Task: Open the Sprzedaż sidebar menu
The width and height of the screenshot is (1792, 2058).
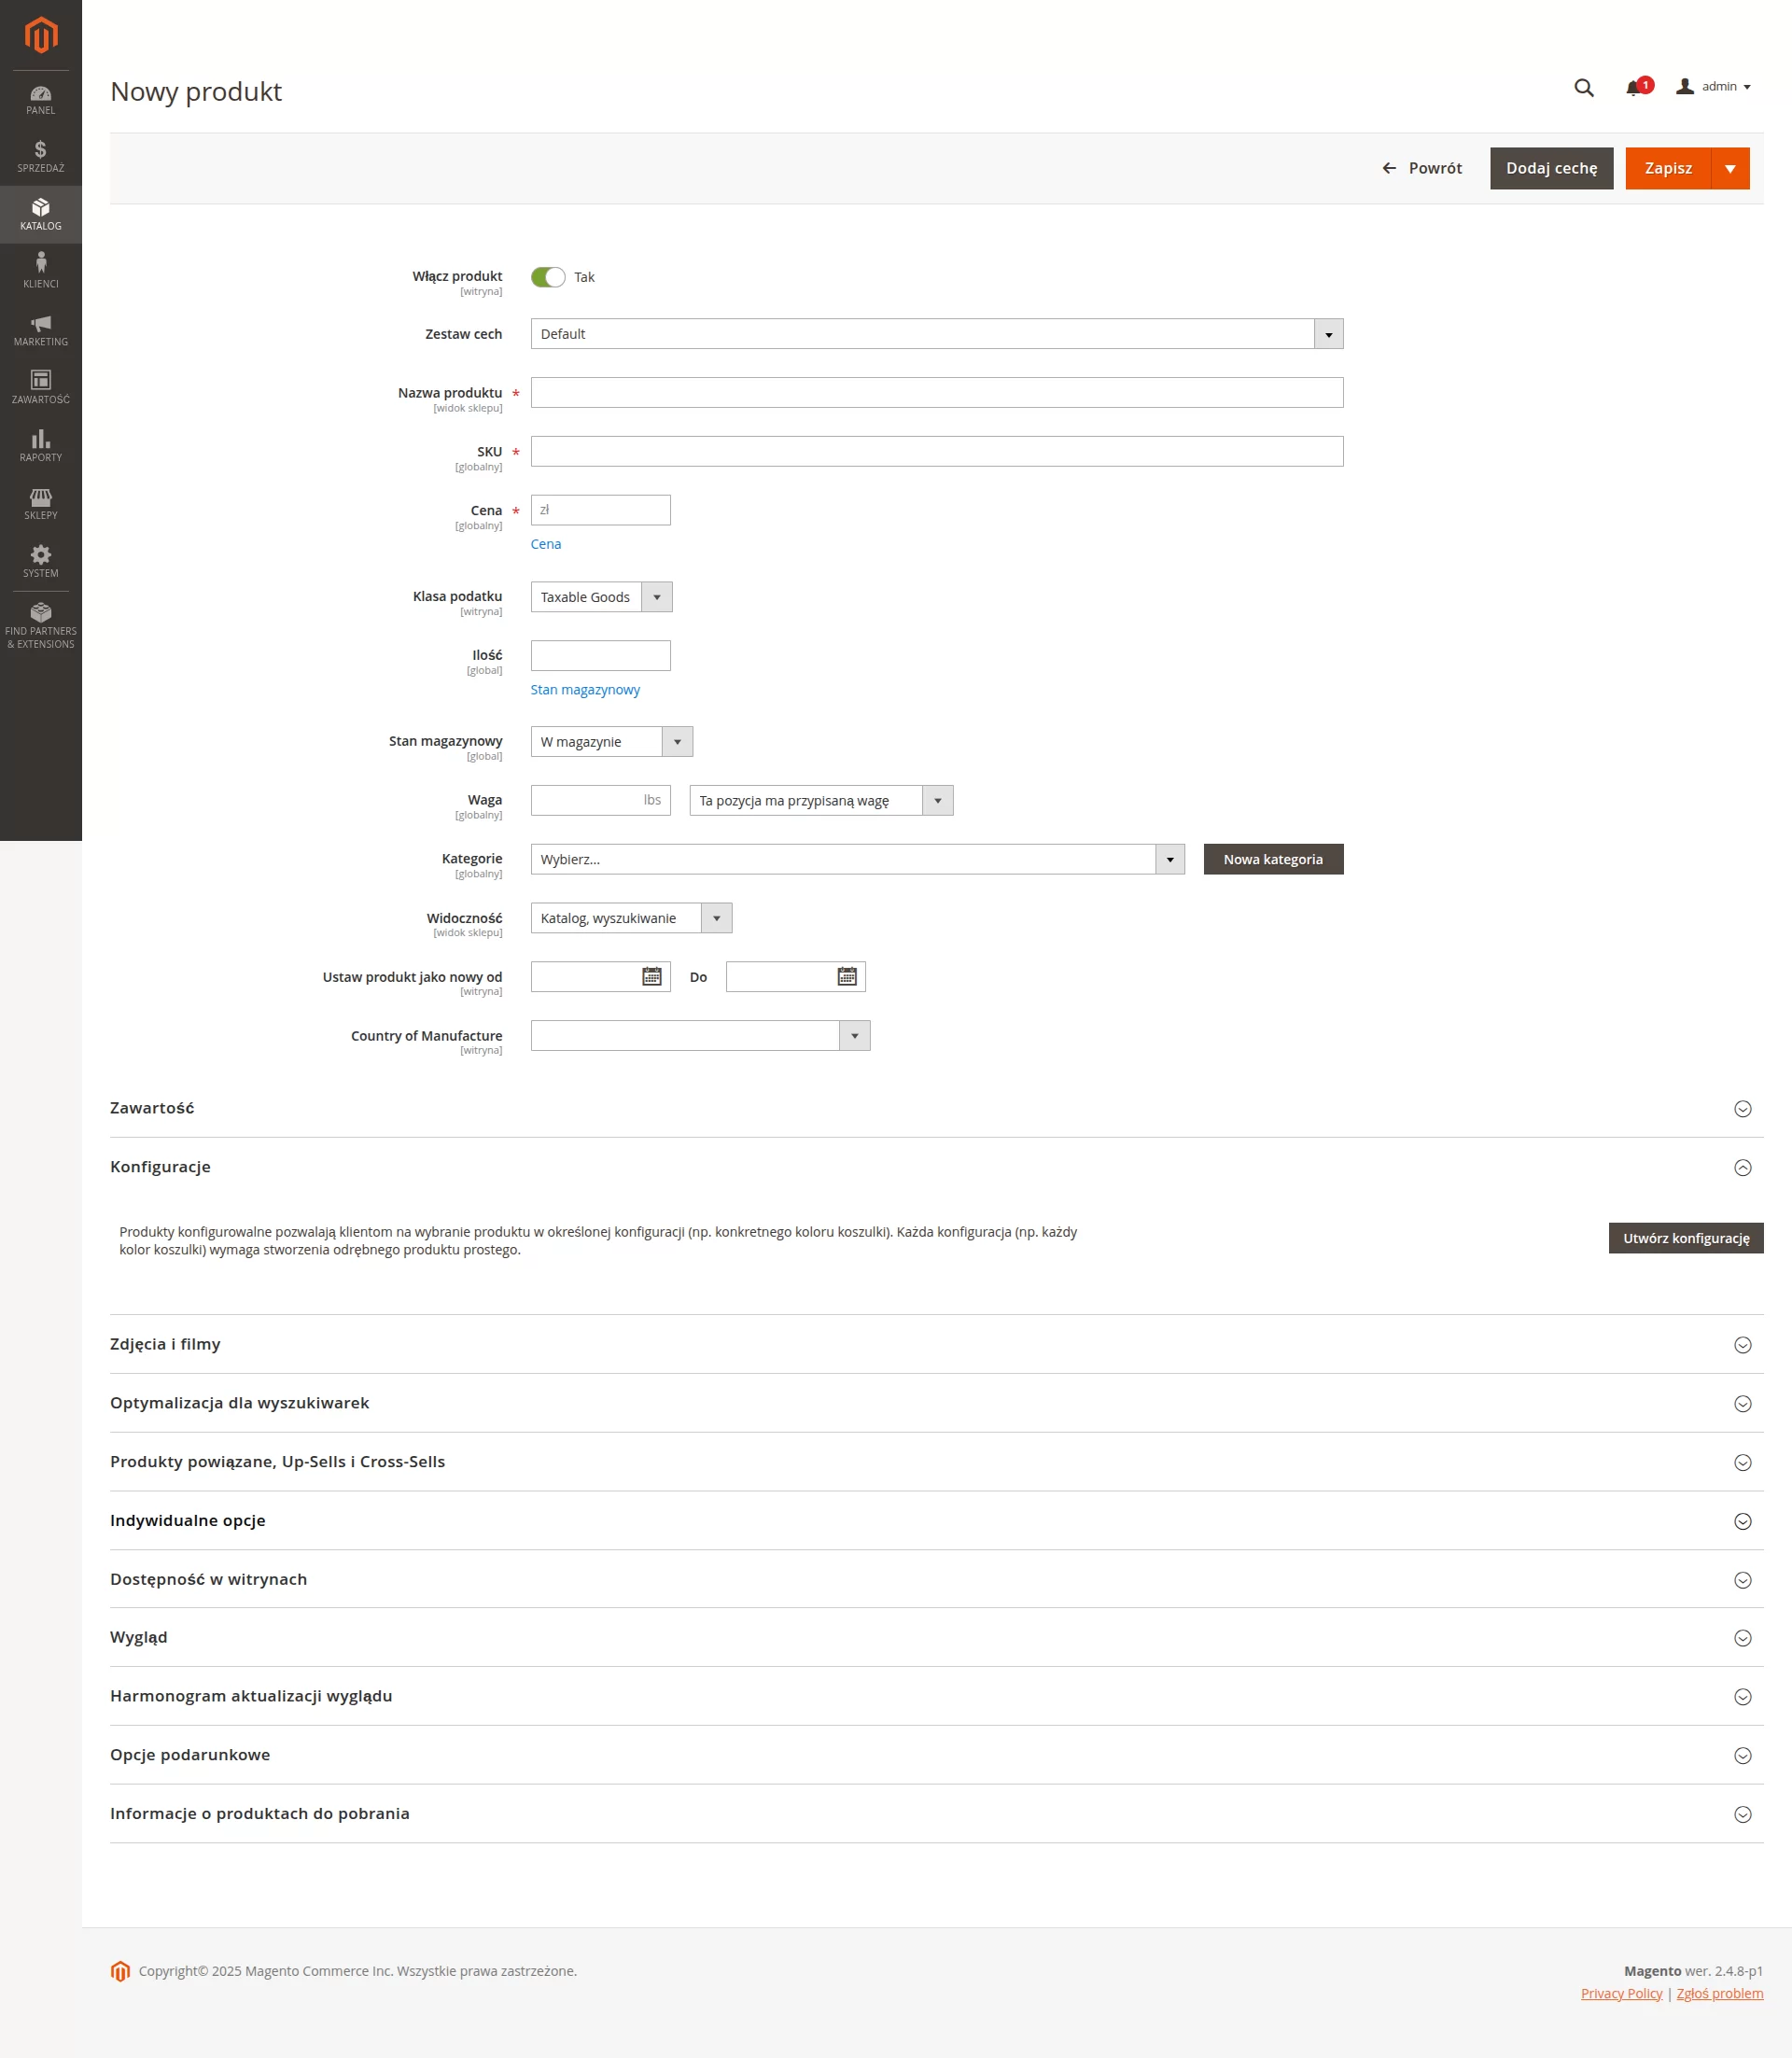Action: [x=41, y=157]
